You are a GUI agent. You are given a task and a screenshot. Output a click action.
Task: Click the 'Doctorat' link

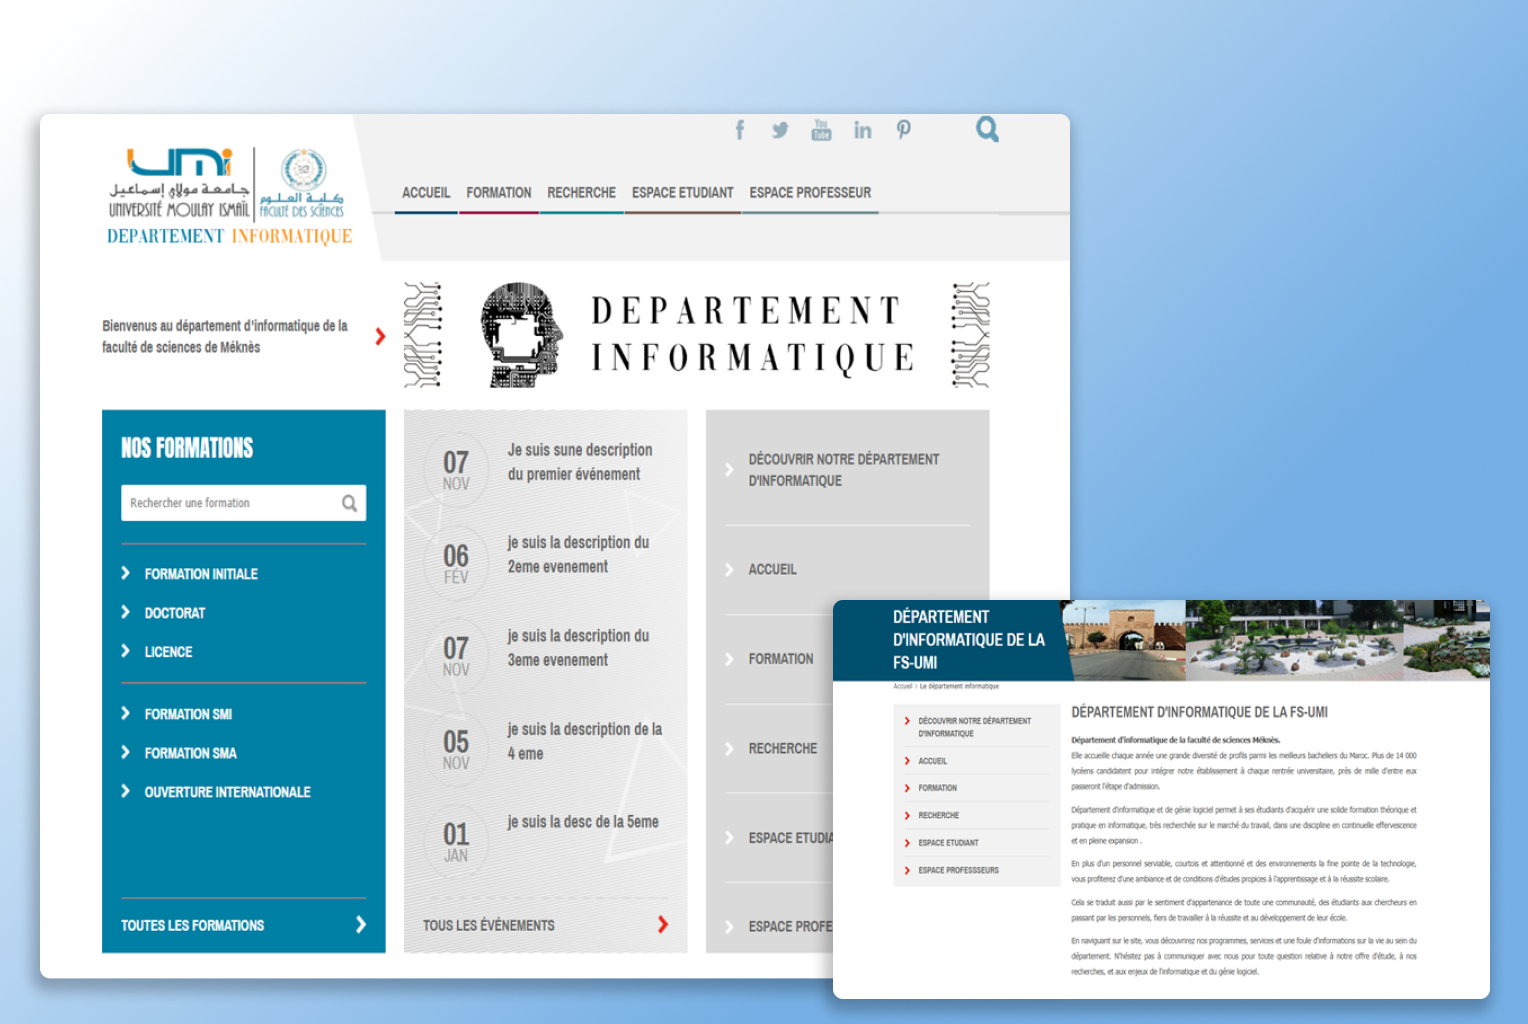(x=174, y=612)
